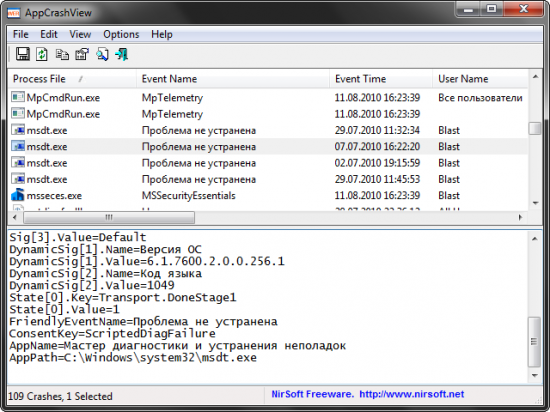
Task: Click MpTelemetry in the second MpCmdRun.exe row
Action: point(172,114)
